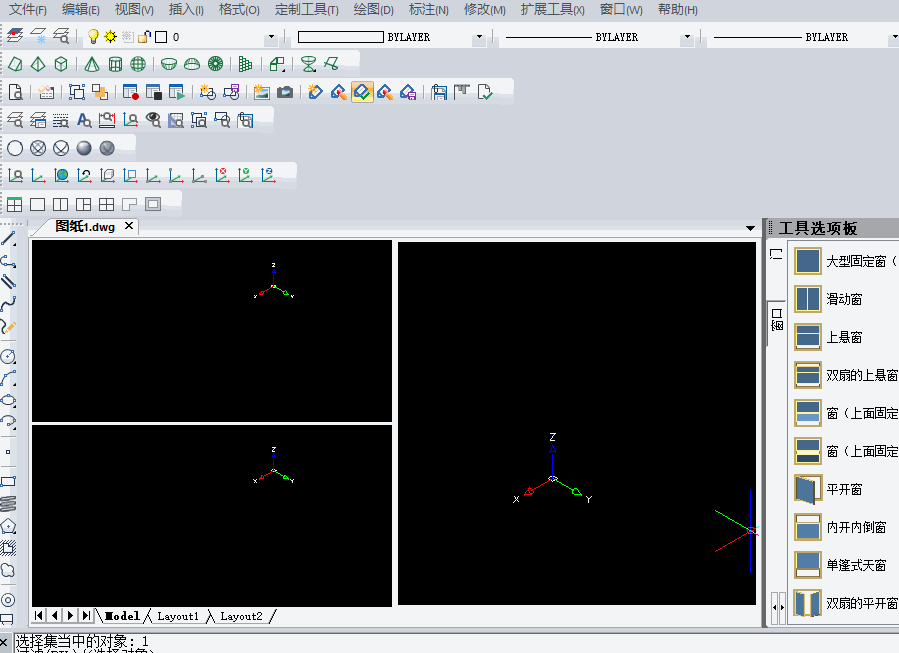
Task: Select the 平开窗 tool in the tool palette
Action: 807,489
